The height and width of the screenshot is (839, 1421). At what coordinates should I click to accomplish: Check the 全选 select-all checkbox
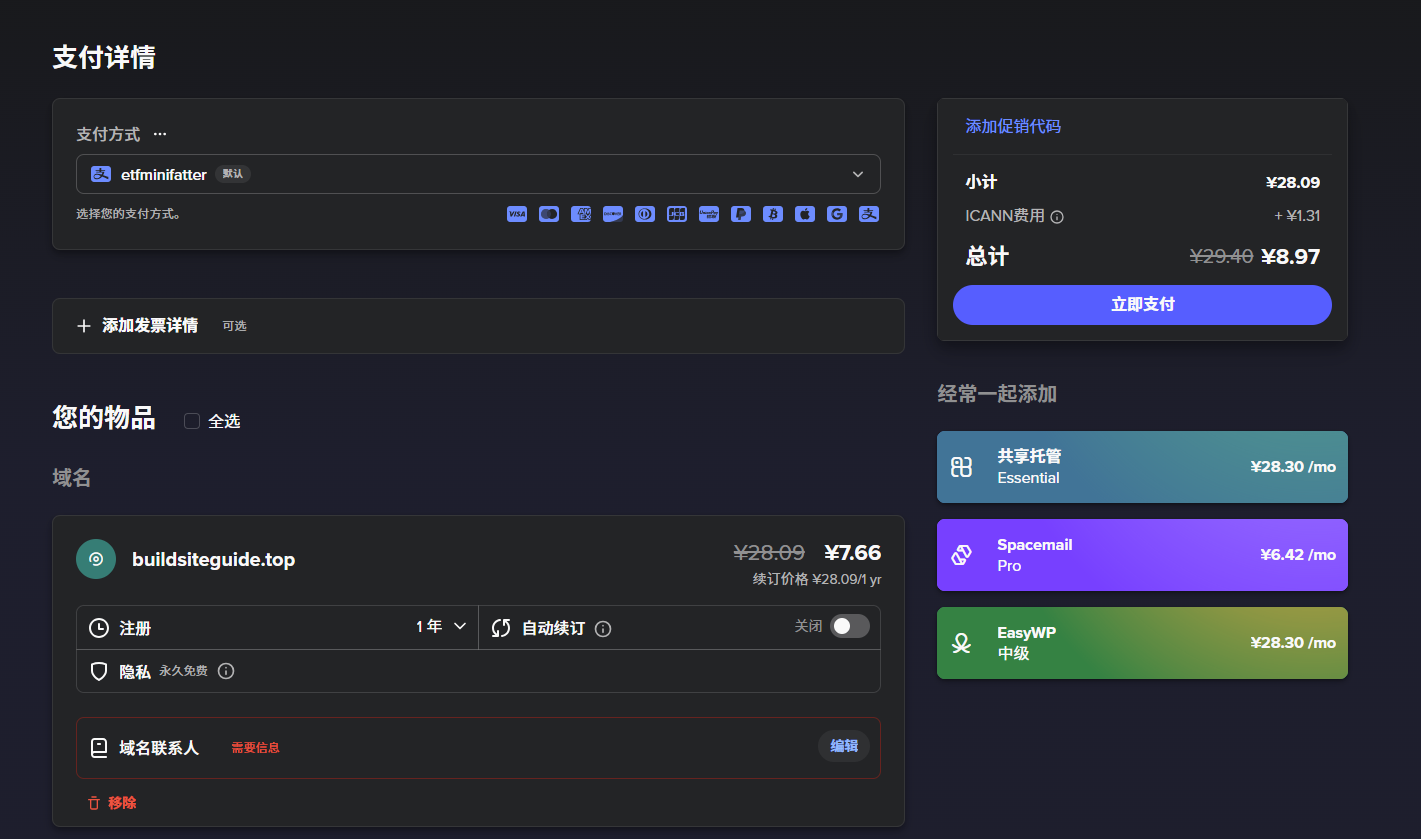point(192,421)
